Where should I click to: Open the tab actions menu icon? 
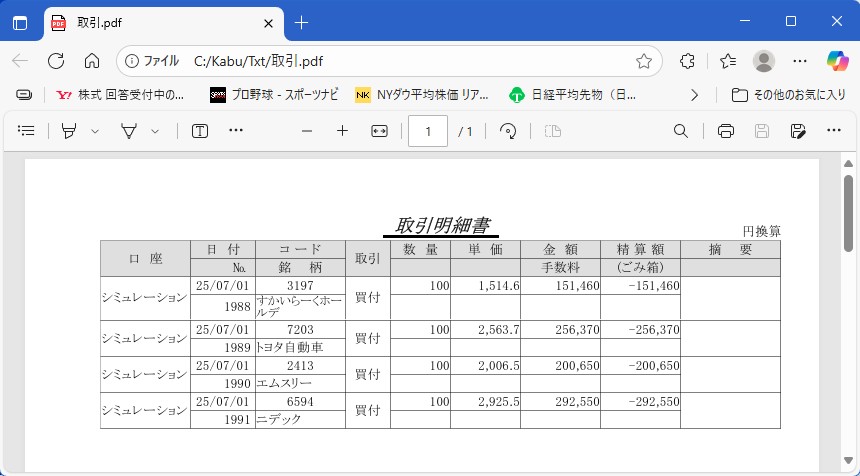(20, 23)
